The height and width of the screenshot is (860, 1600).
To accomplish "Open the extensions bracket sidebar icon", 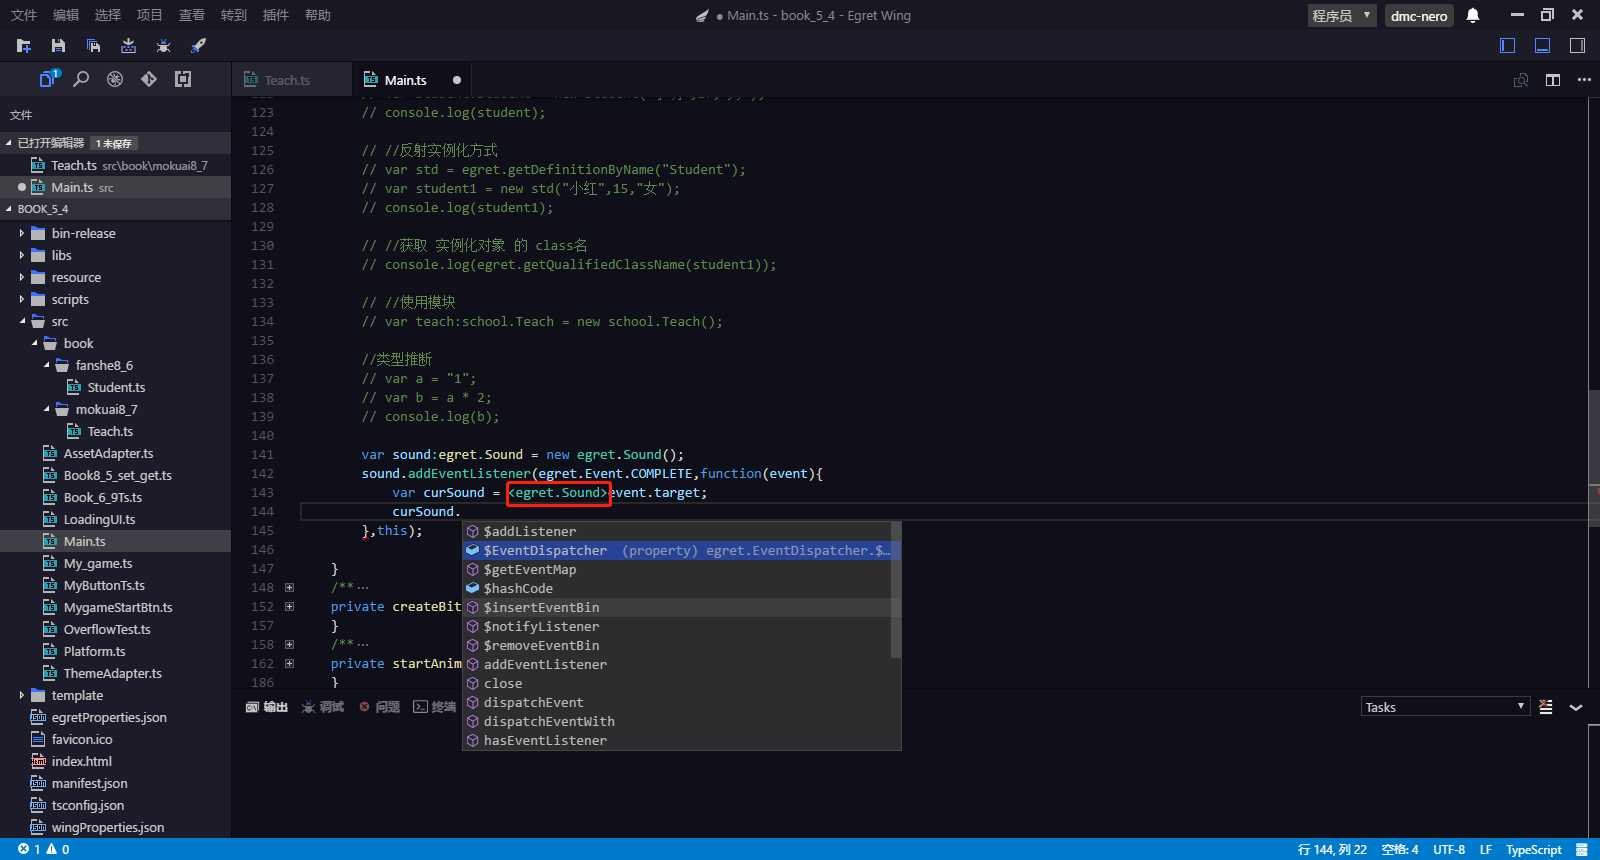I will coord(183,79).
